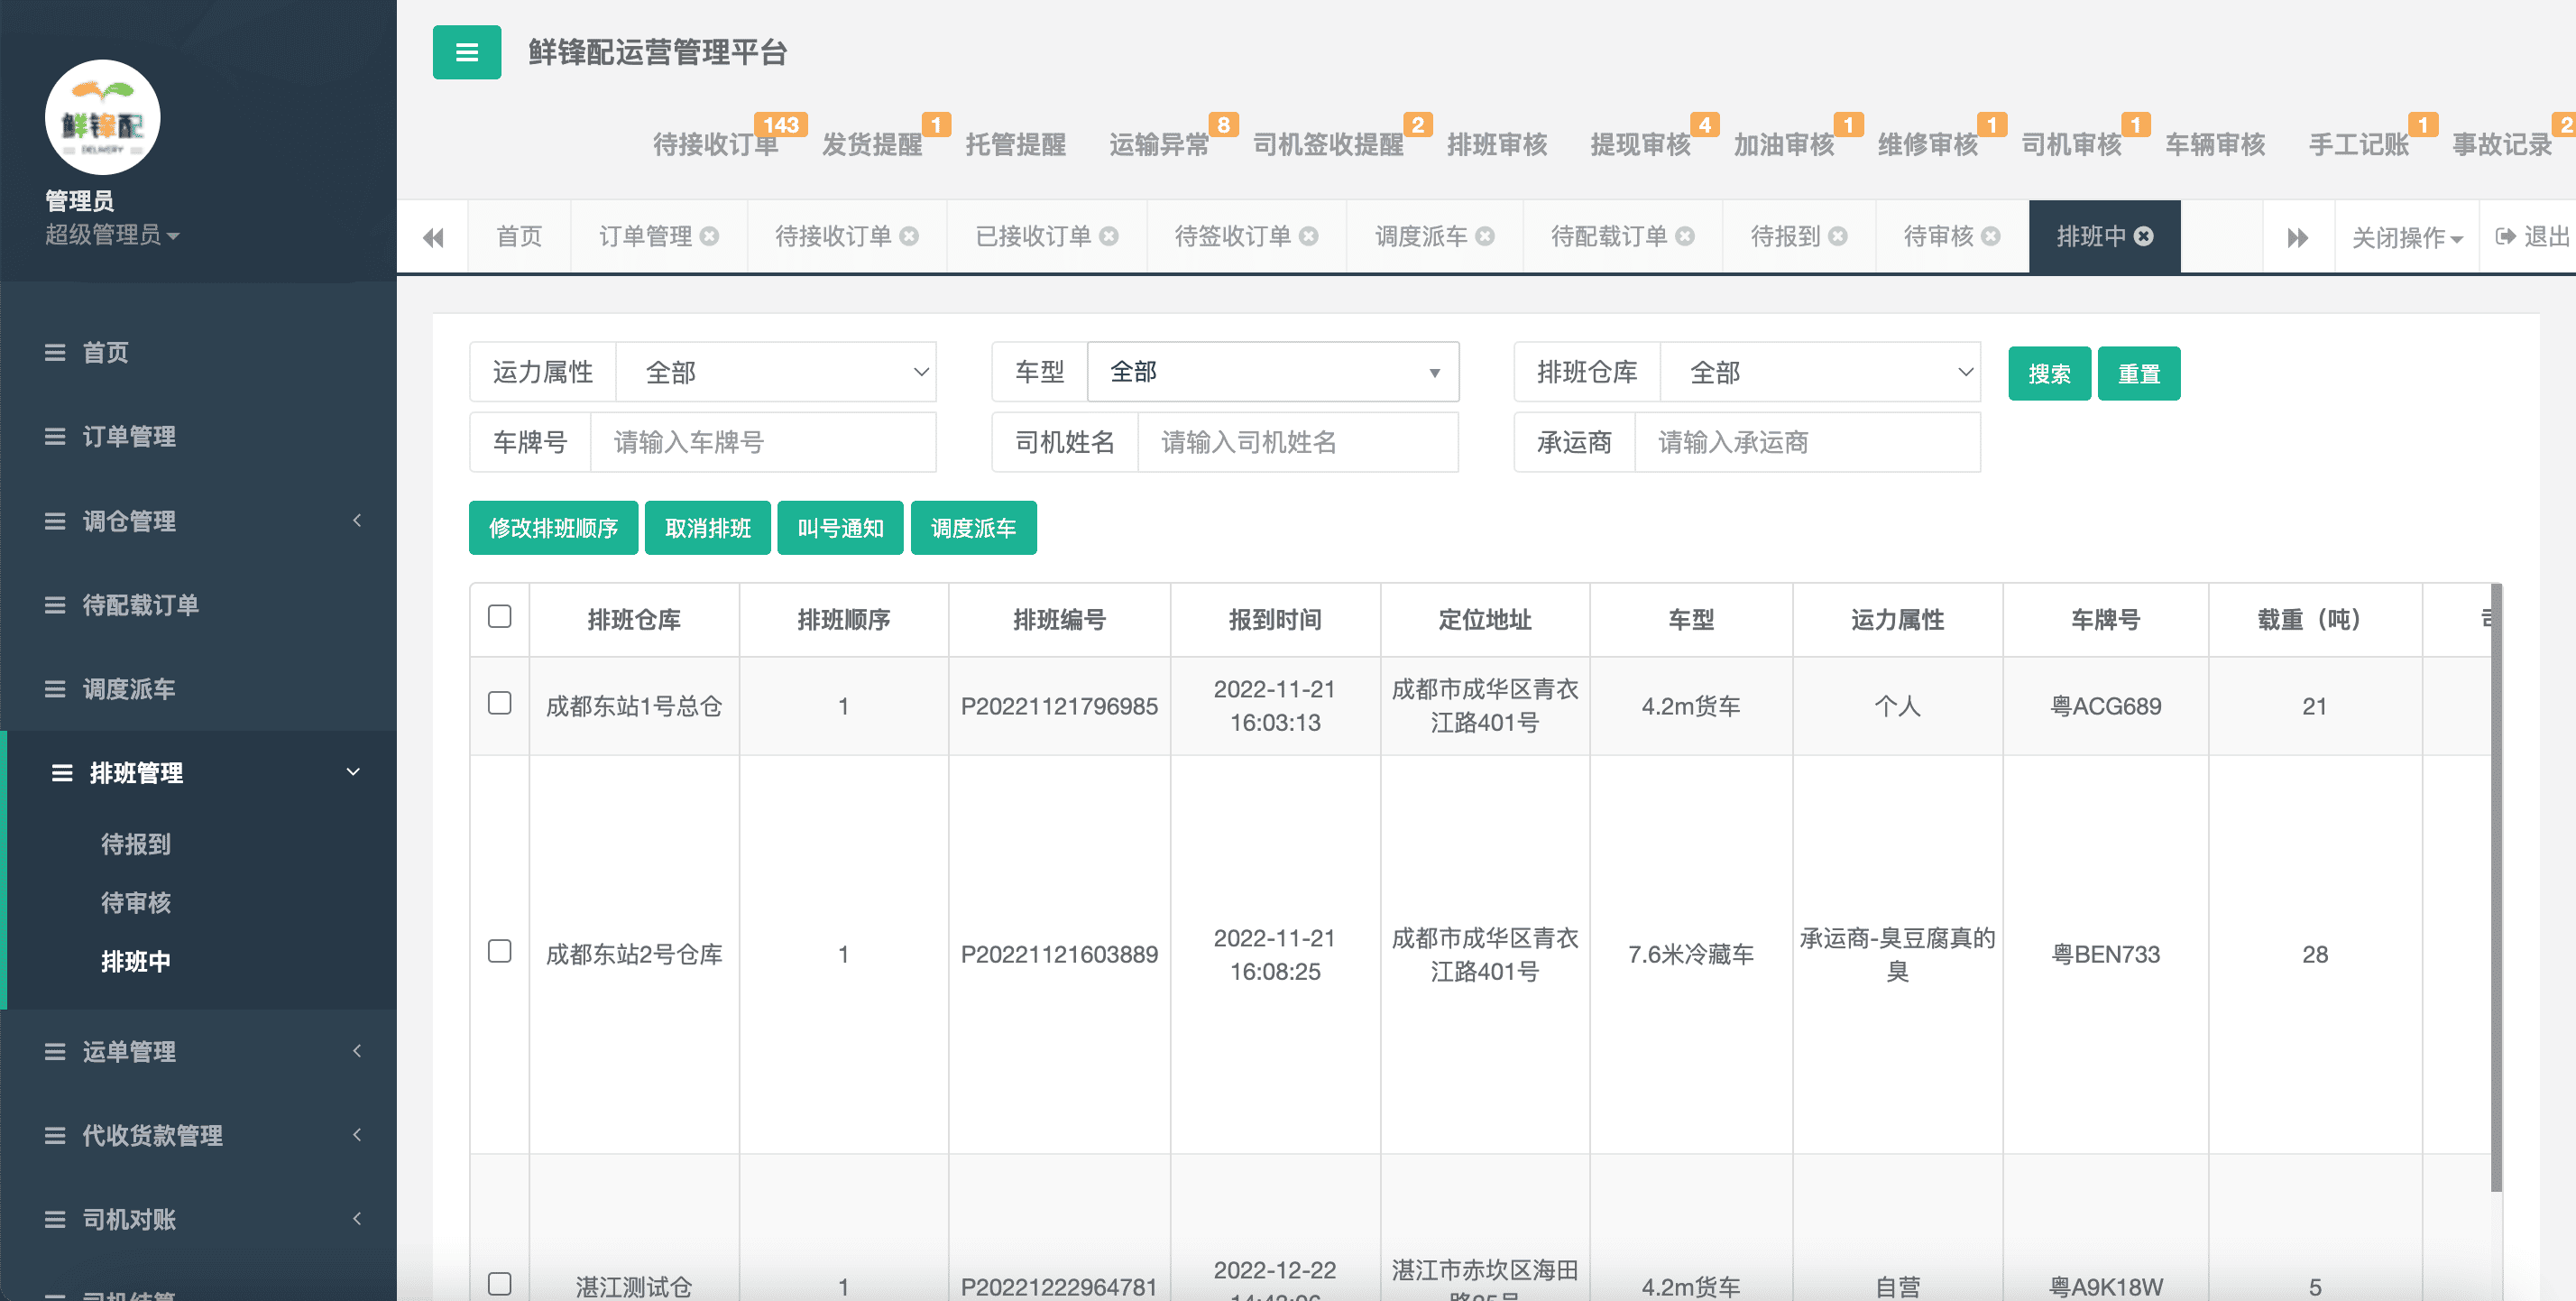Image resolution: width=2576 pixels, height=1301 pixels.
Task: Close the 待接收订单 tab via its x icon
Action: click(x=909, y=236)
